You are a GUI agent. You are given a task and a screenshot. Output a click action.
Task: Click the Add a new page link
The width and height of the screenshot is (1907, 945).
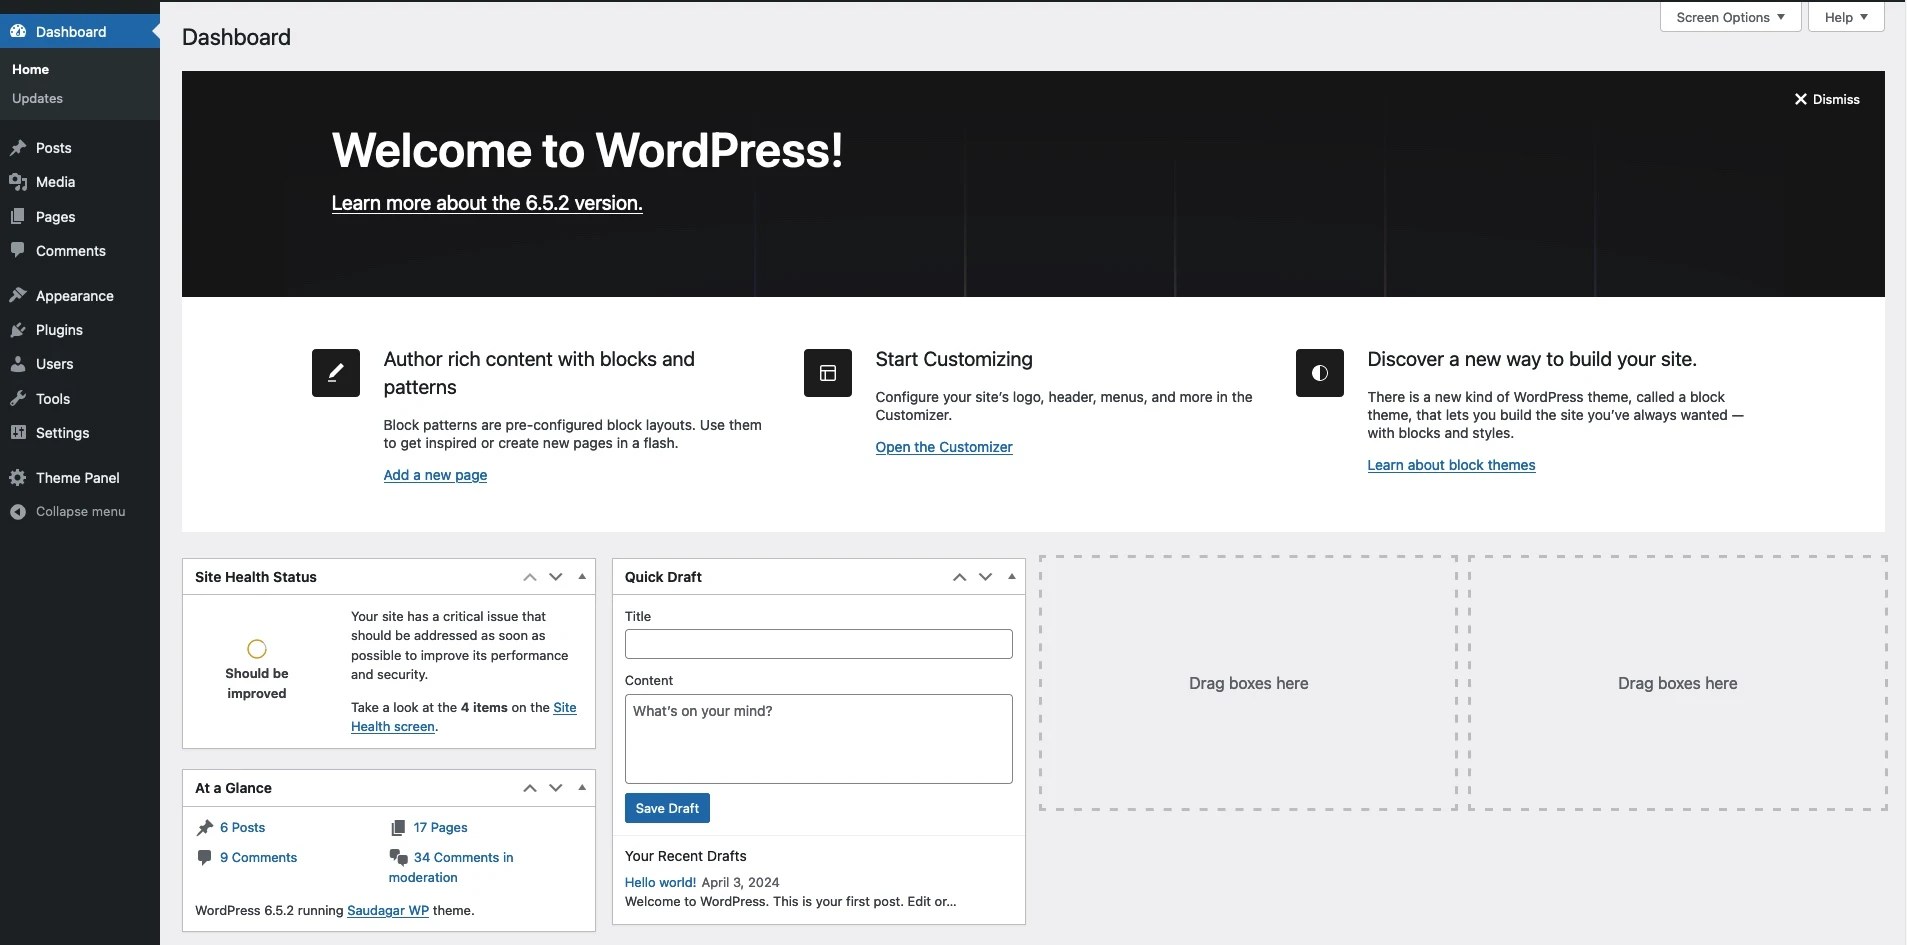tap(435, 475)
